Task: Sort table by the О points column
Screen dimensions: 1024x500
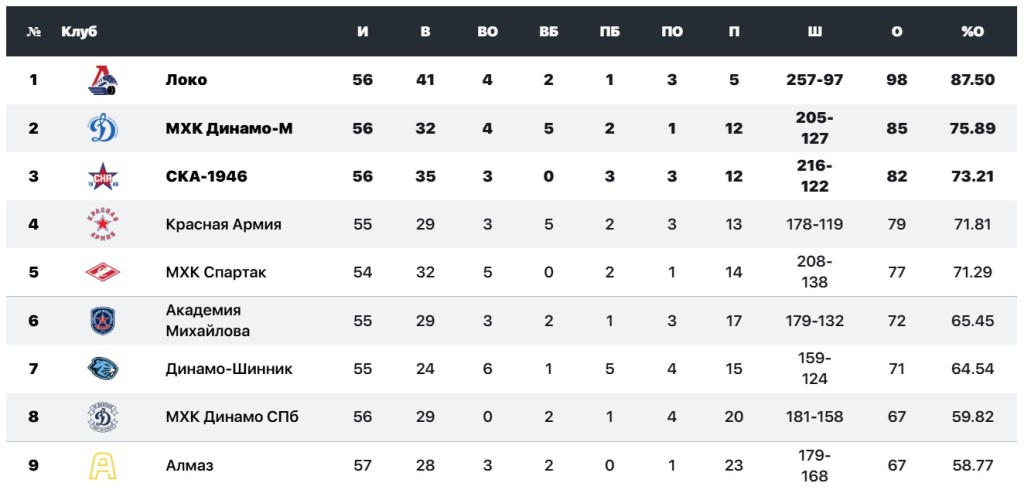Action: 896,32
